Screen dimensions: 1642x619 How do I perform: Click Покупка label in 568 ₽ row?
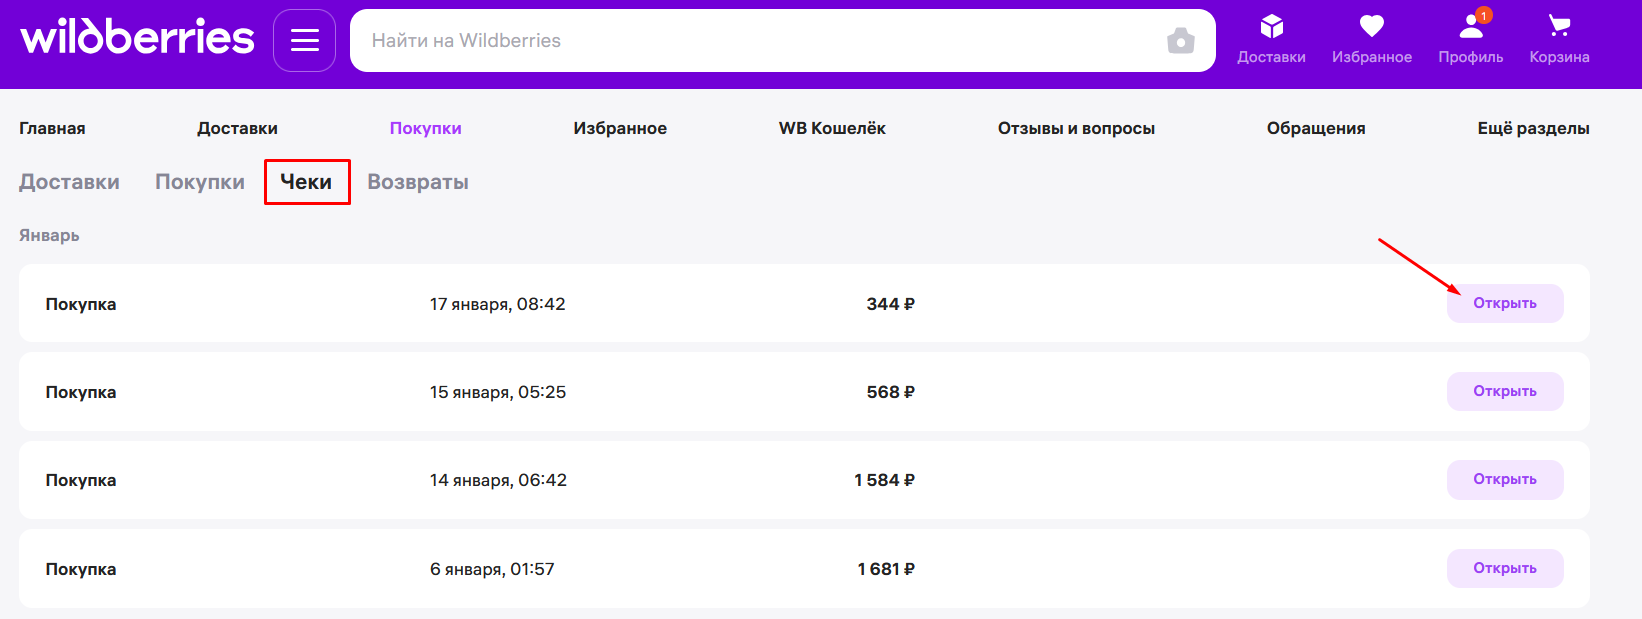point(81,392)
